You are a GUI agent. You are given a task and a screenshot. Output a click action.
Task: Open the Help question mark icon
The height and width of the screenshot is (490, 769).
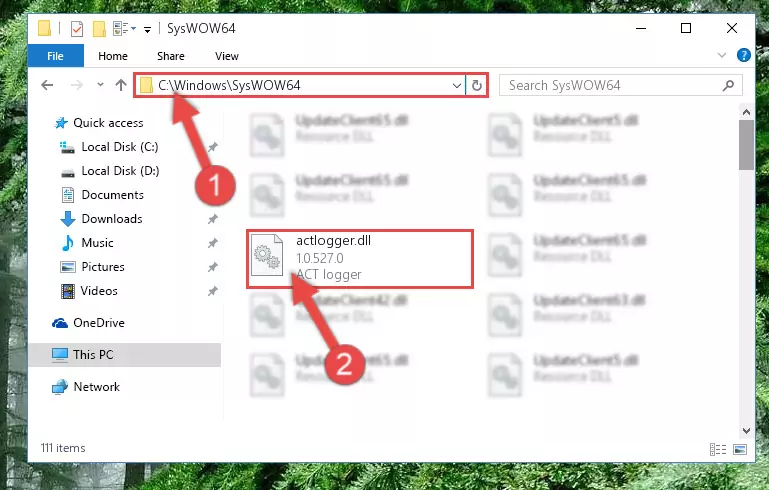tap(743, 55)
